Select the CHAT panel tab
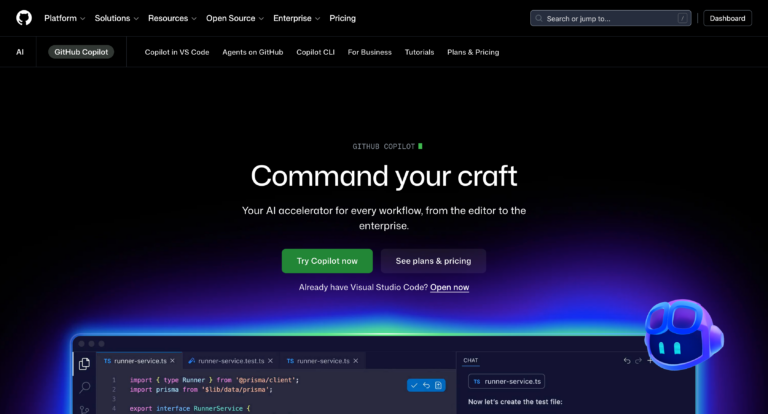The width and height of the screenshot is (768, 414). [471, 360]
